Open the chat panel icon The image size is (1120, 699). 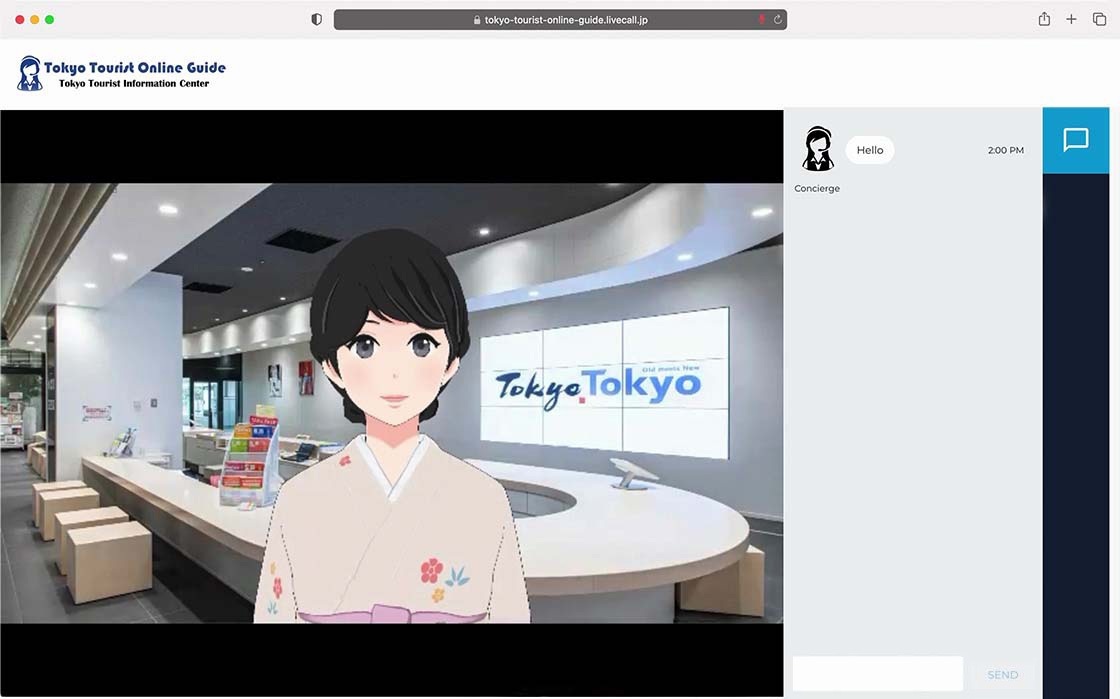[1075, 140]
